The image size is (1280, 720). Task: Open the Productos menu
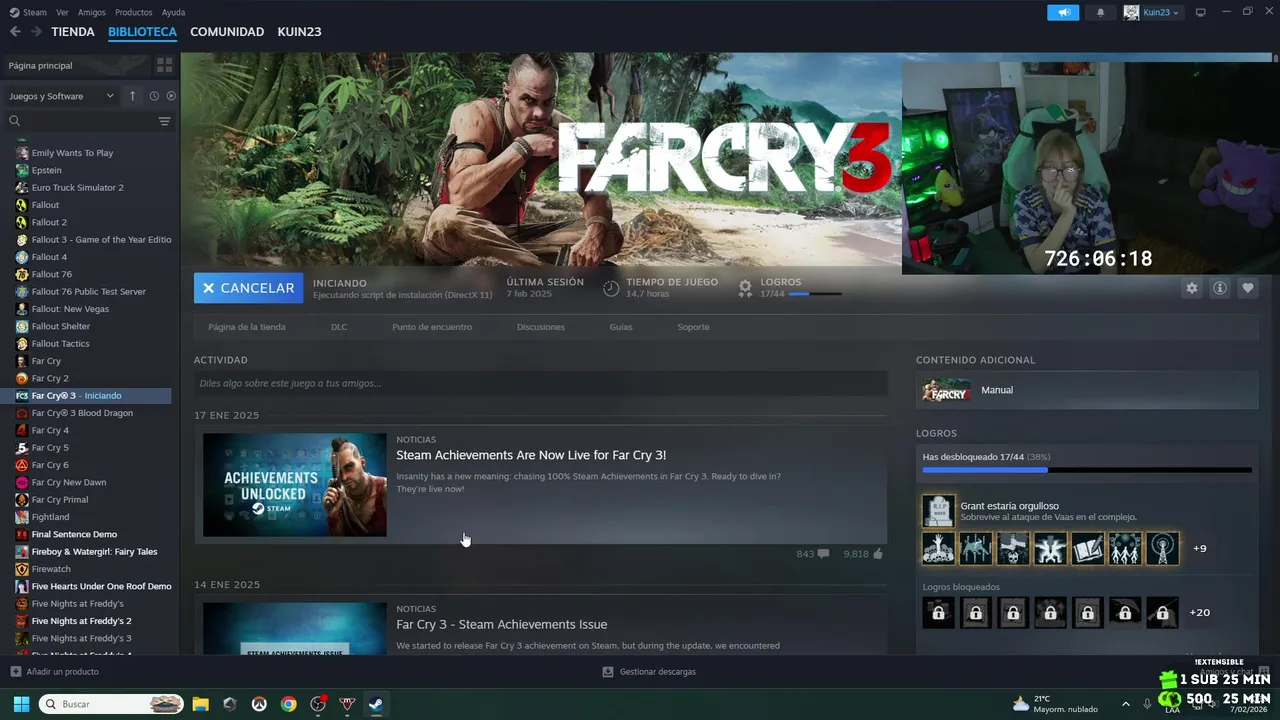pyautogui.click(x=134, y=12)
